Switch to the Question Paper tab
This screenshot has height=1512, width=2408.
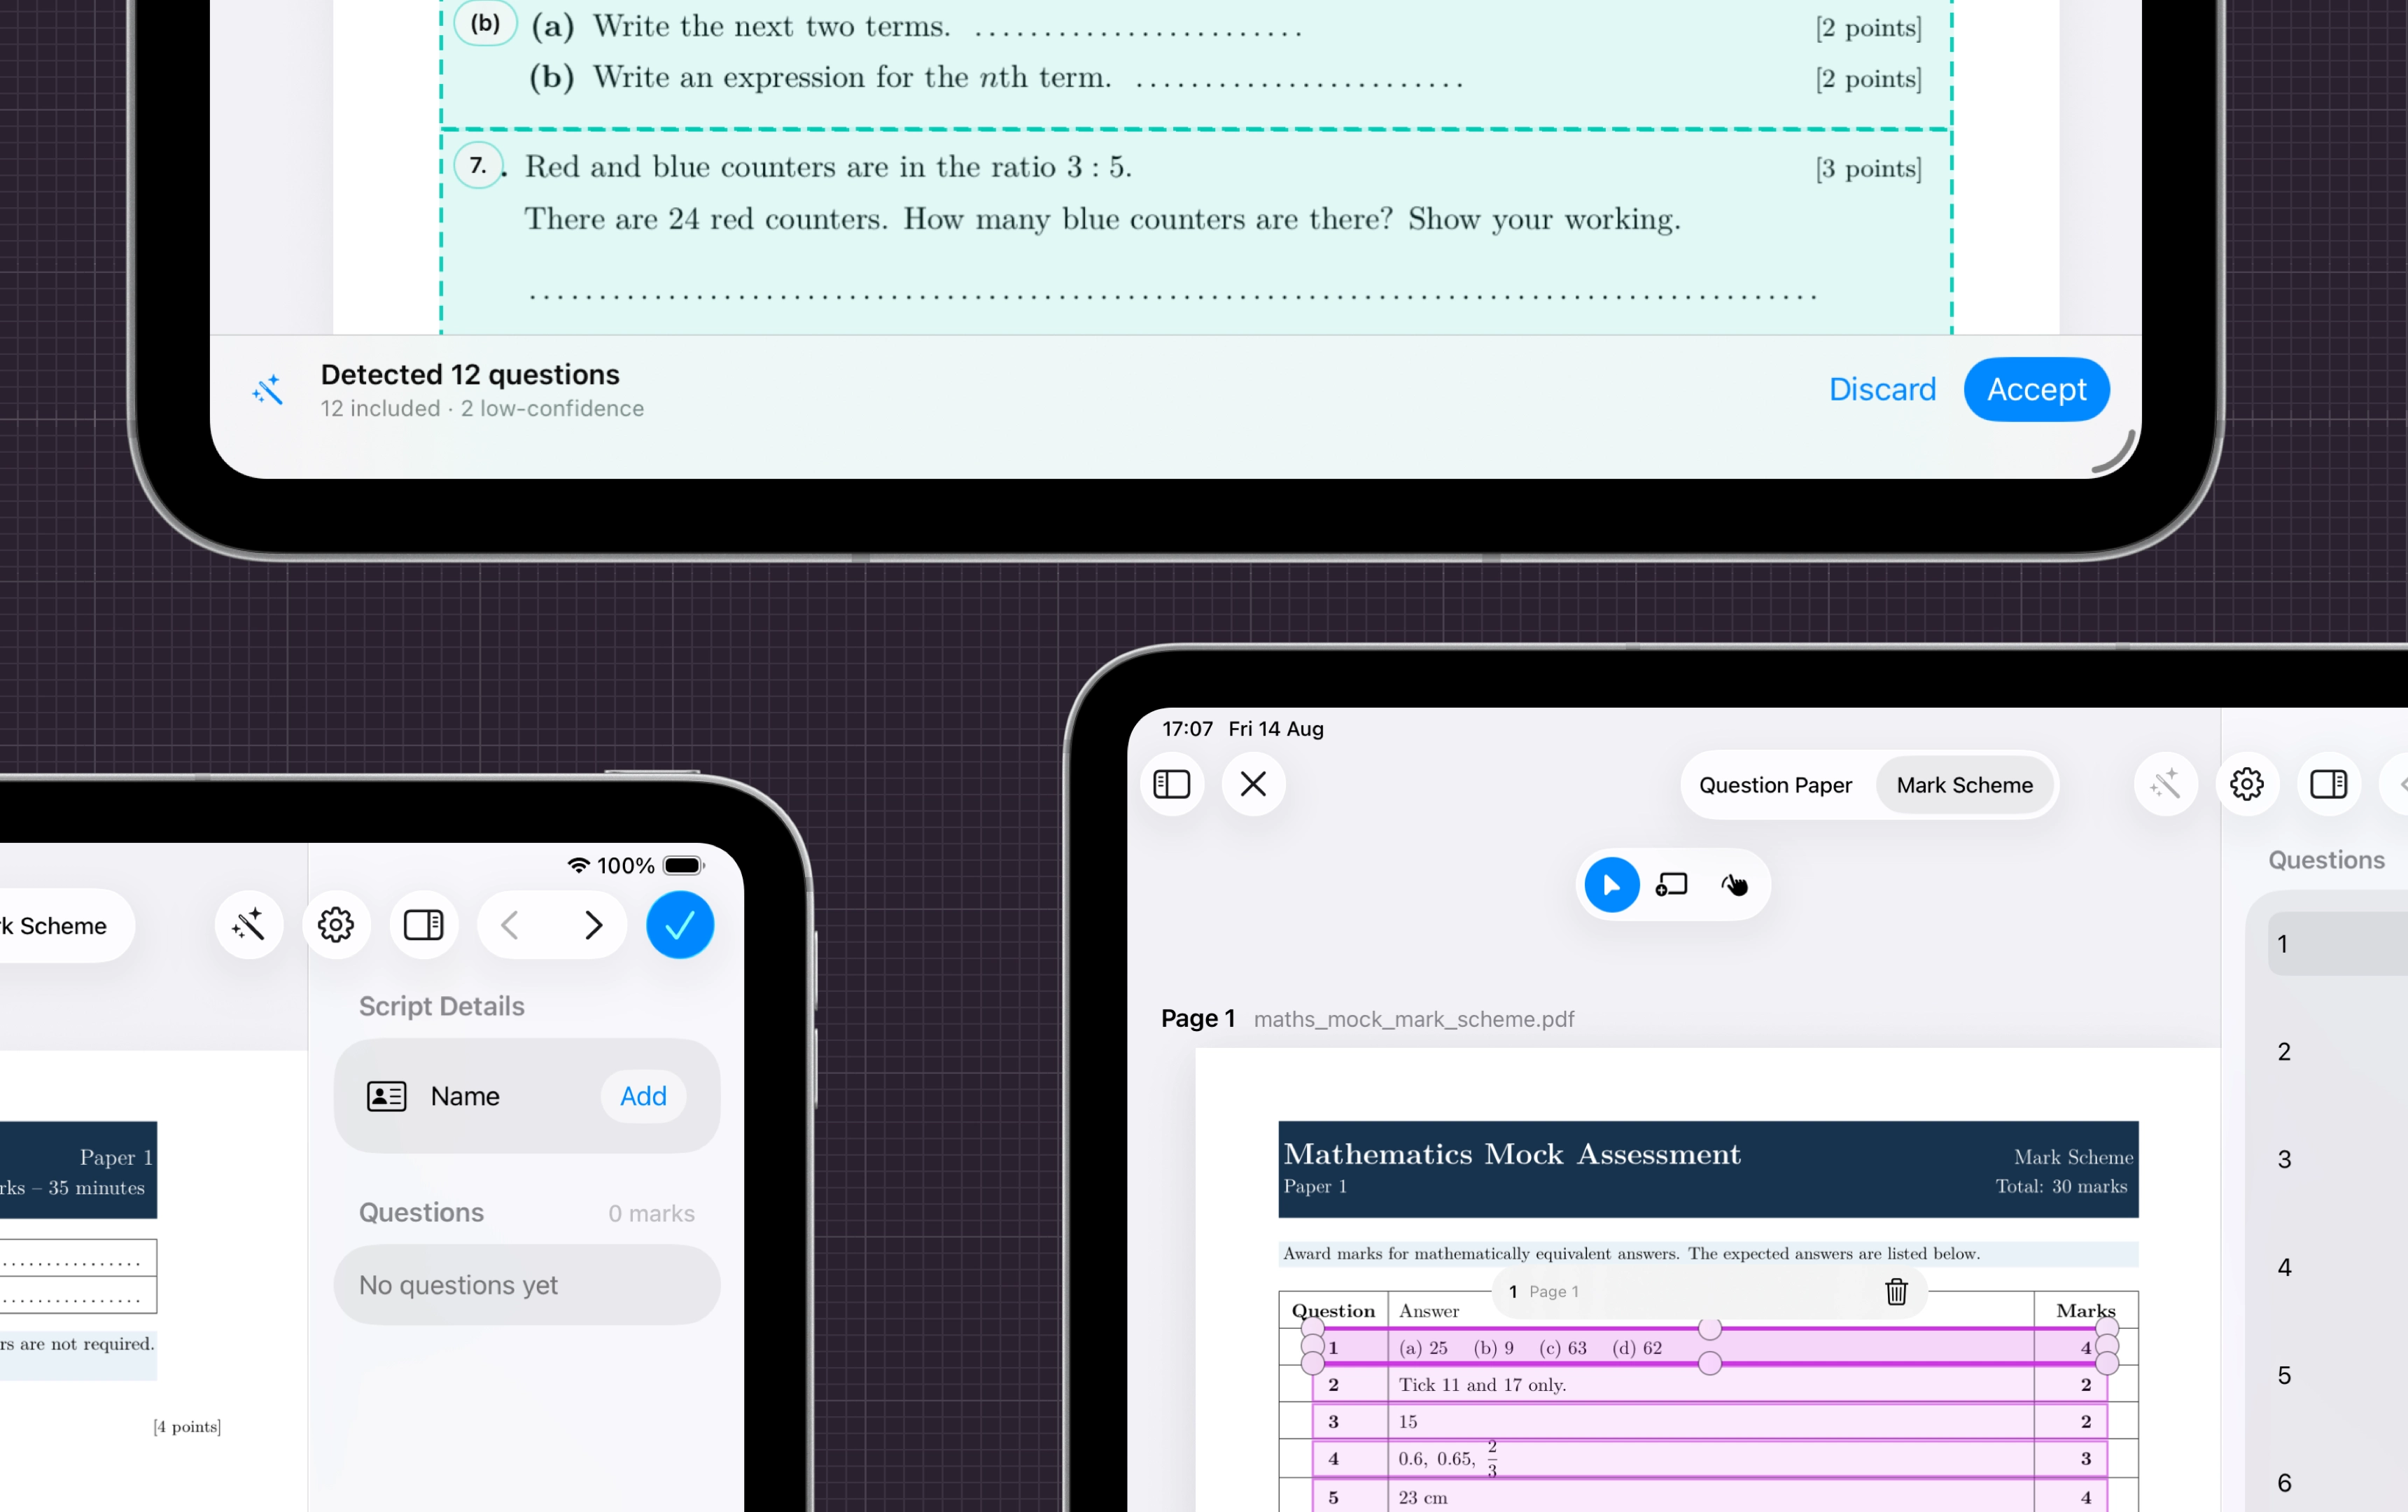pos(1775,785)
